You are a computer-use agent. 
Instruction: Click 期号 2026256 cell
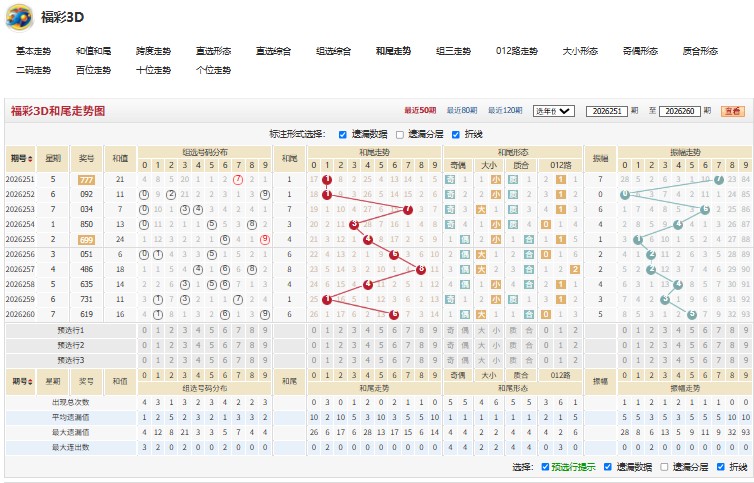coord(20,254)
